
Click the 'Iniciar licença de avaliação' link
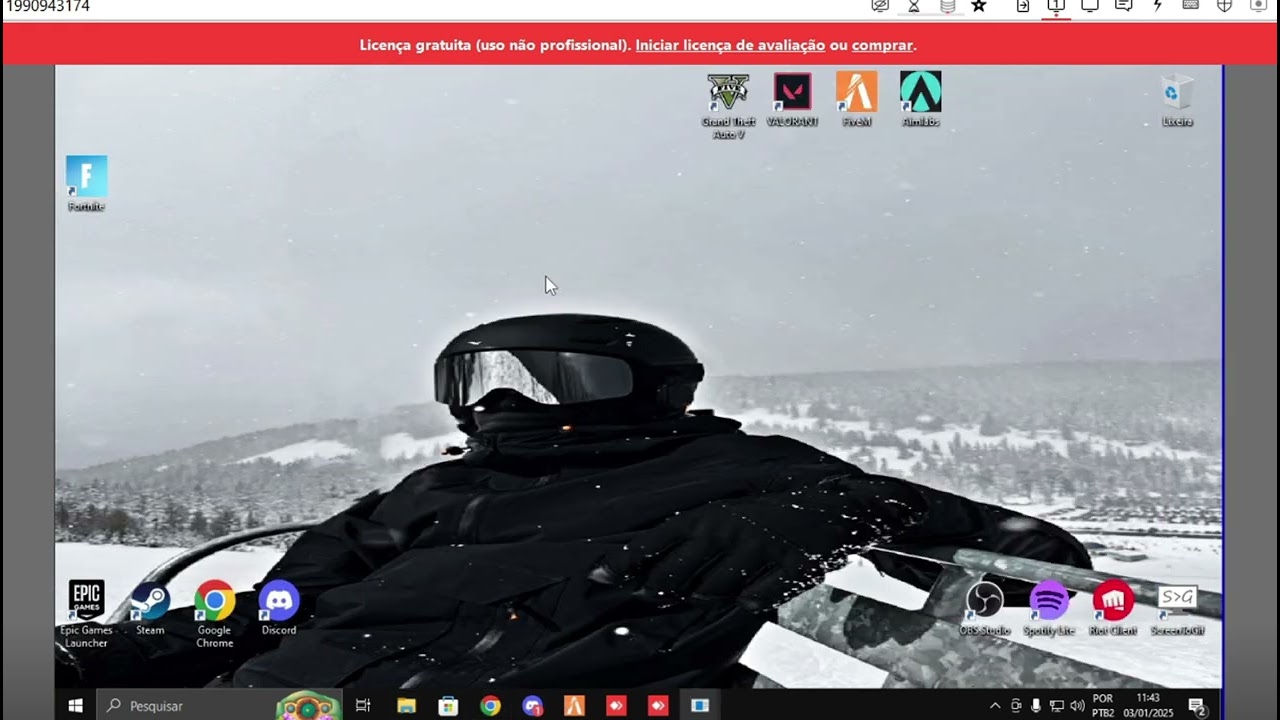pos(730,45)
